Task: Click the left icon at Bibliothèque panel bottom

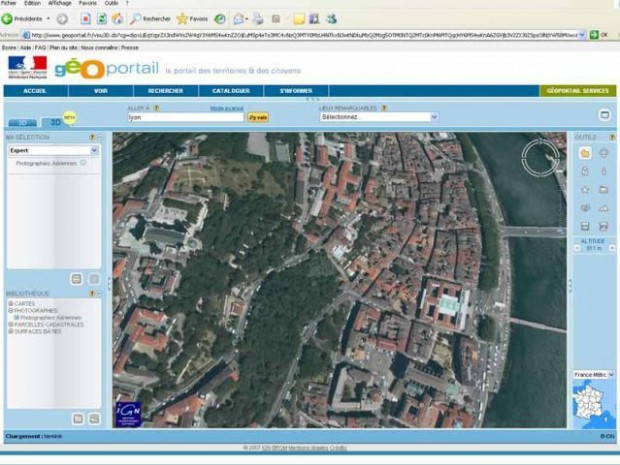Action: click(x=78, y=419)
